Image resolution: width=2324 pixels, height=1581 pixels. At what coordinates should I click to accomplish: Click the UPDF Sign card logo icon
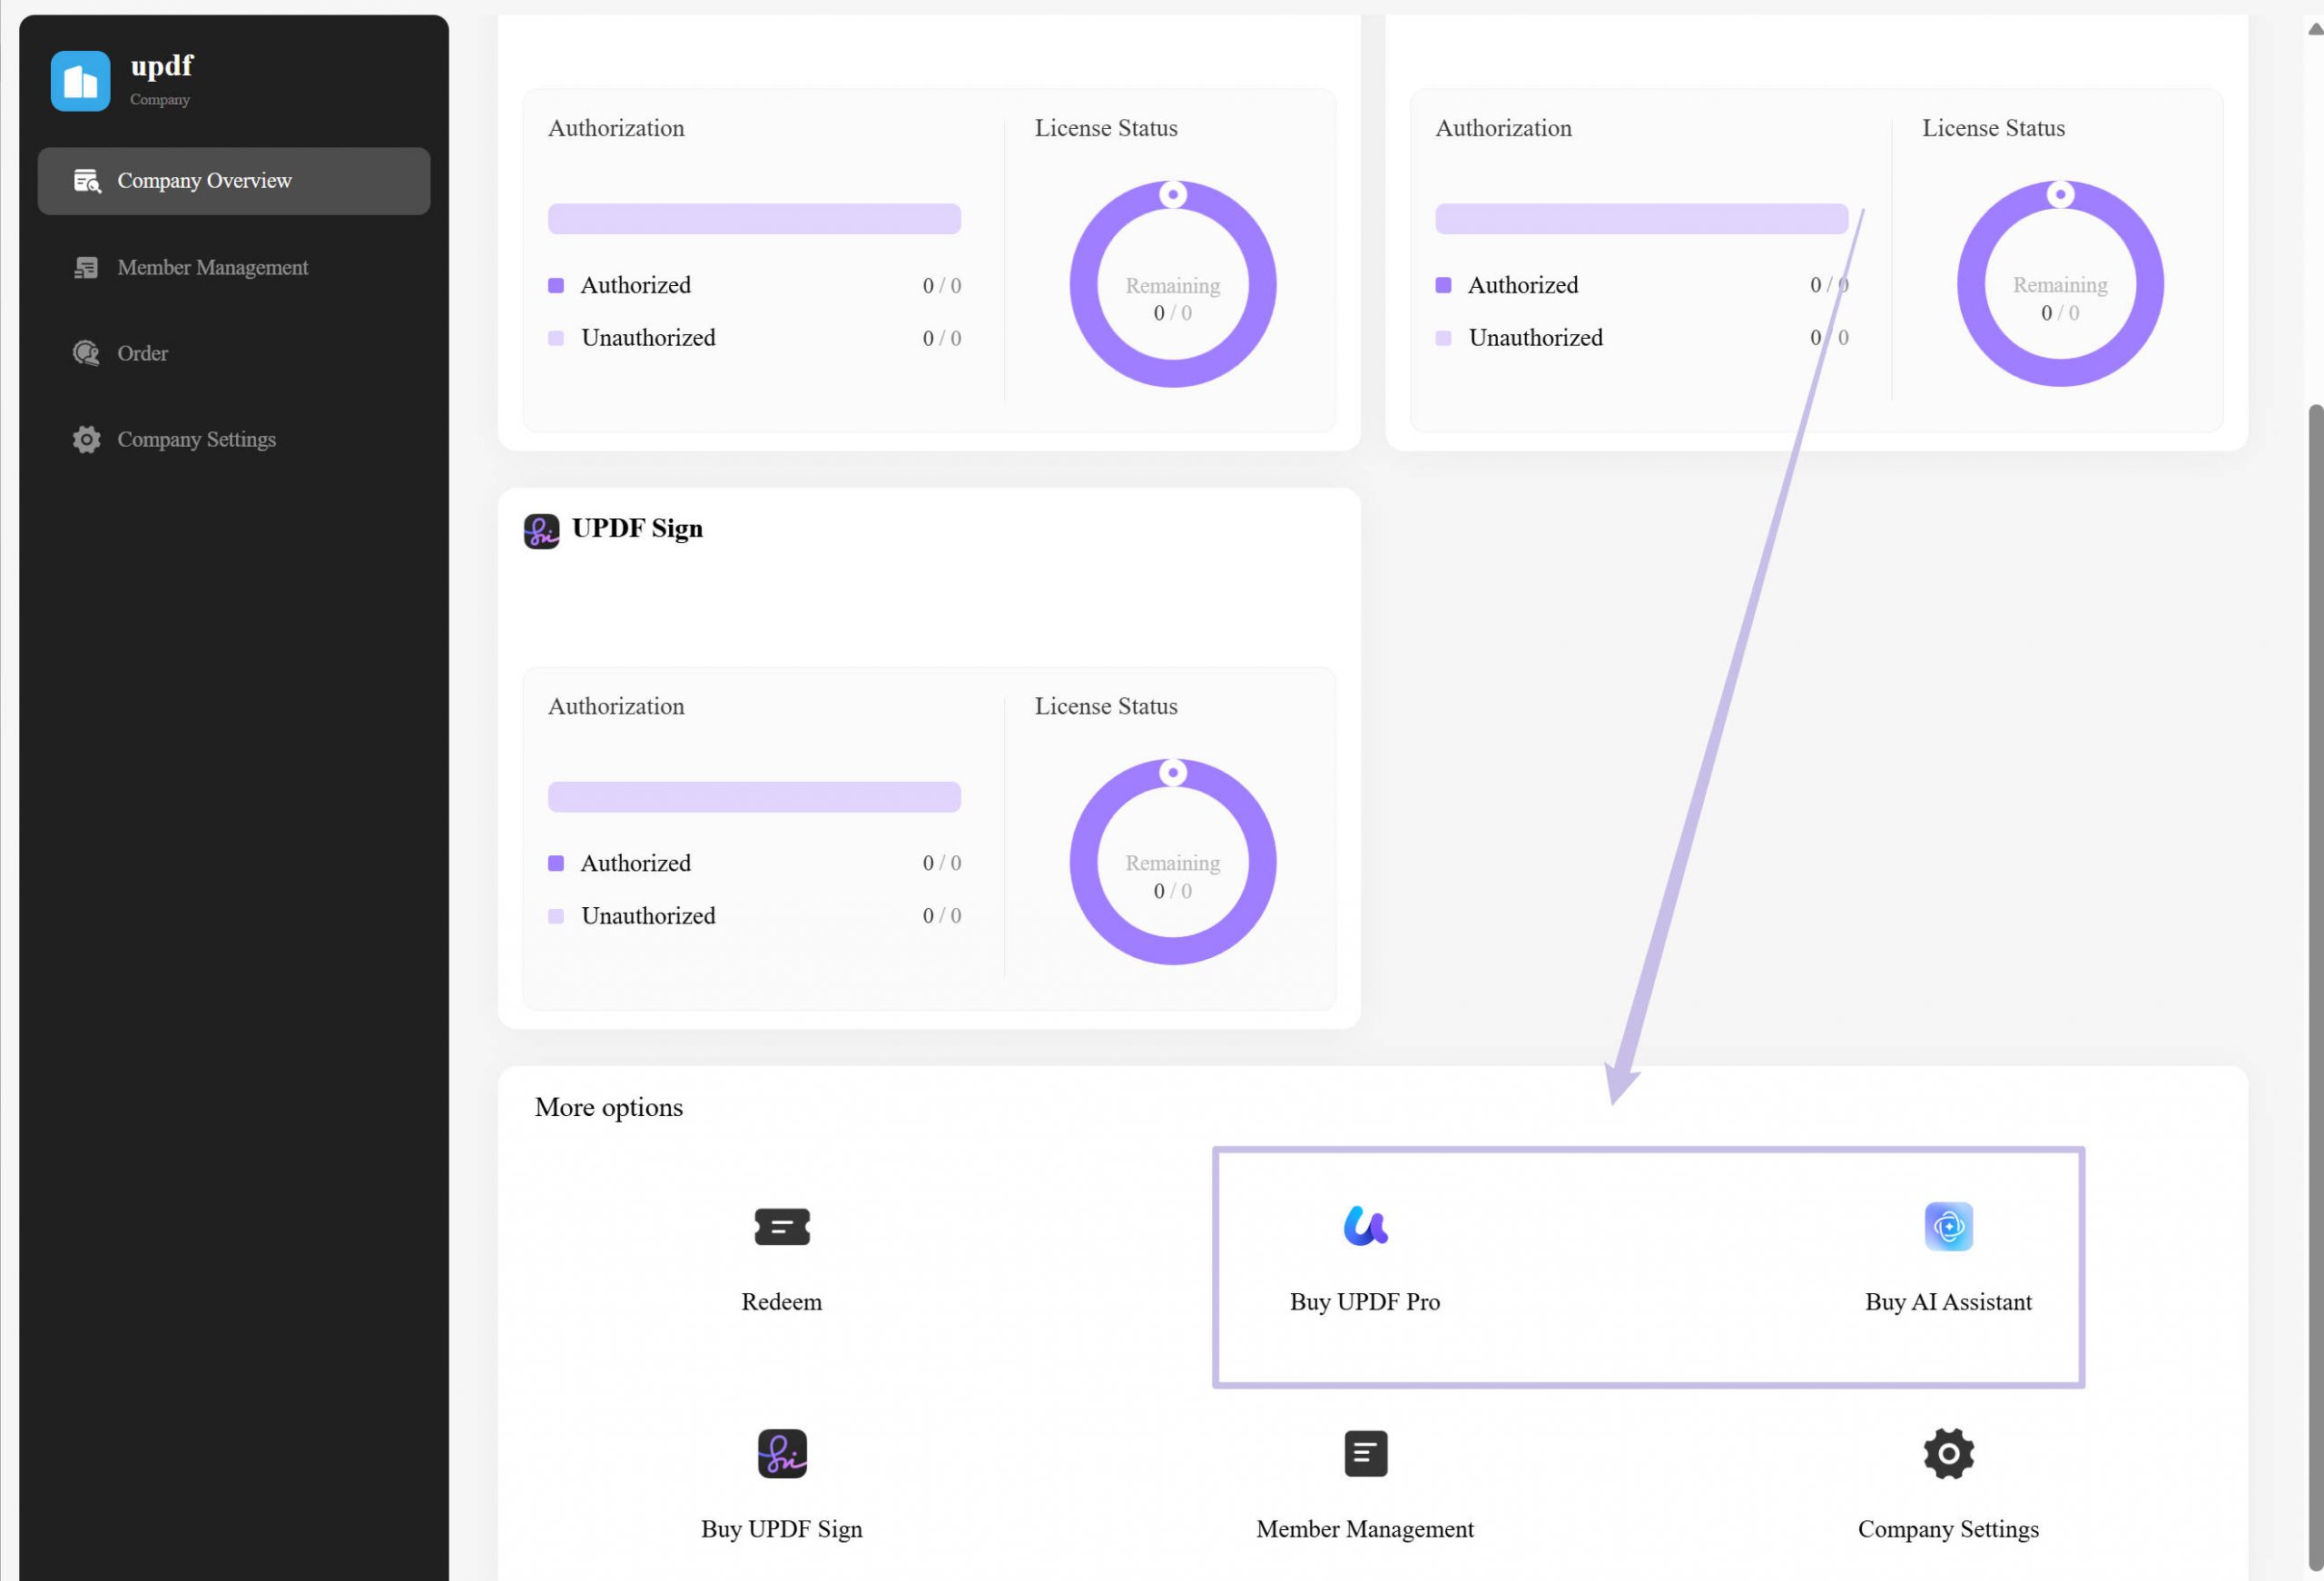click(541, 530)
